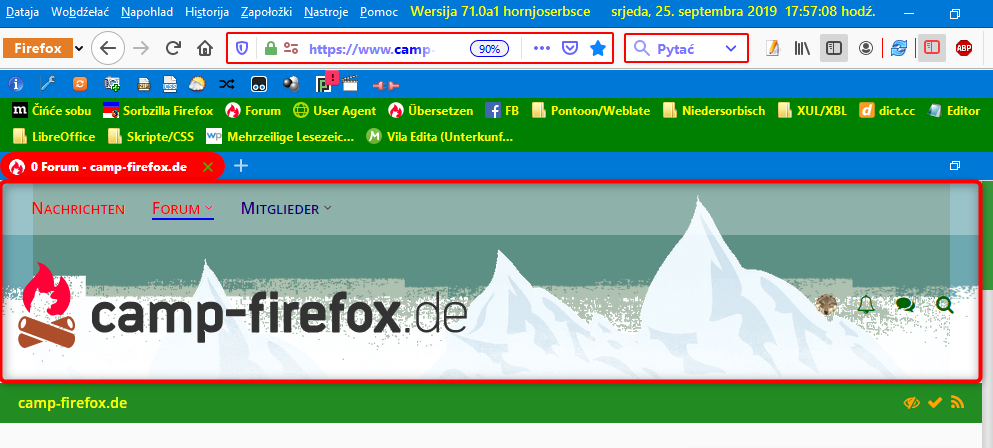Go back with the Back arrow button
Viewport: 993px width, 448px height.
[x=108, y=48]
